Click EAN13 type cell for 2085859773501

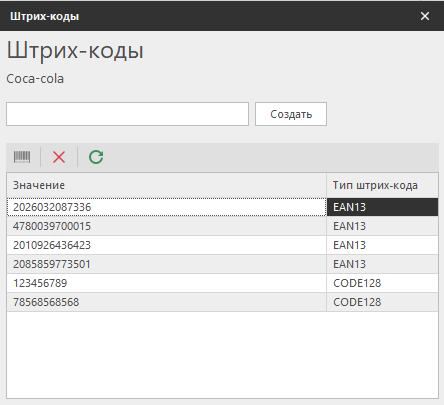pyautogui.click(x=382, y=264)
